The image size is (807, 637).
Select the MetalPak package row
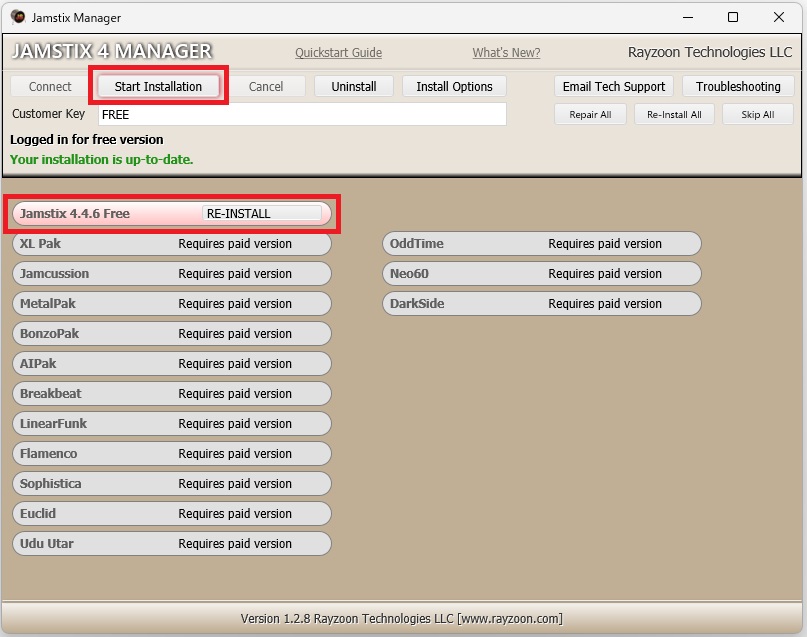coord(171,304)
